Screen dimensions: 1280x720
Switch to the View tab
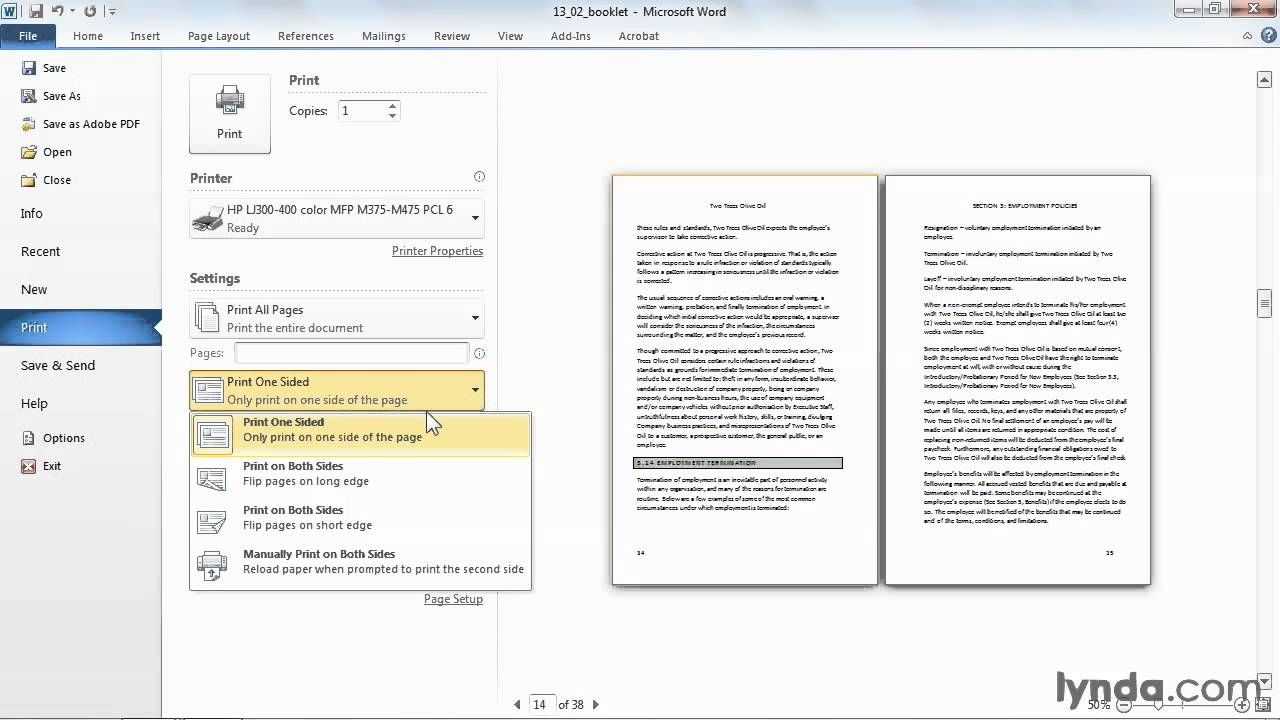tap(510, 36)
